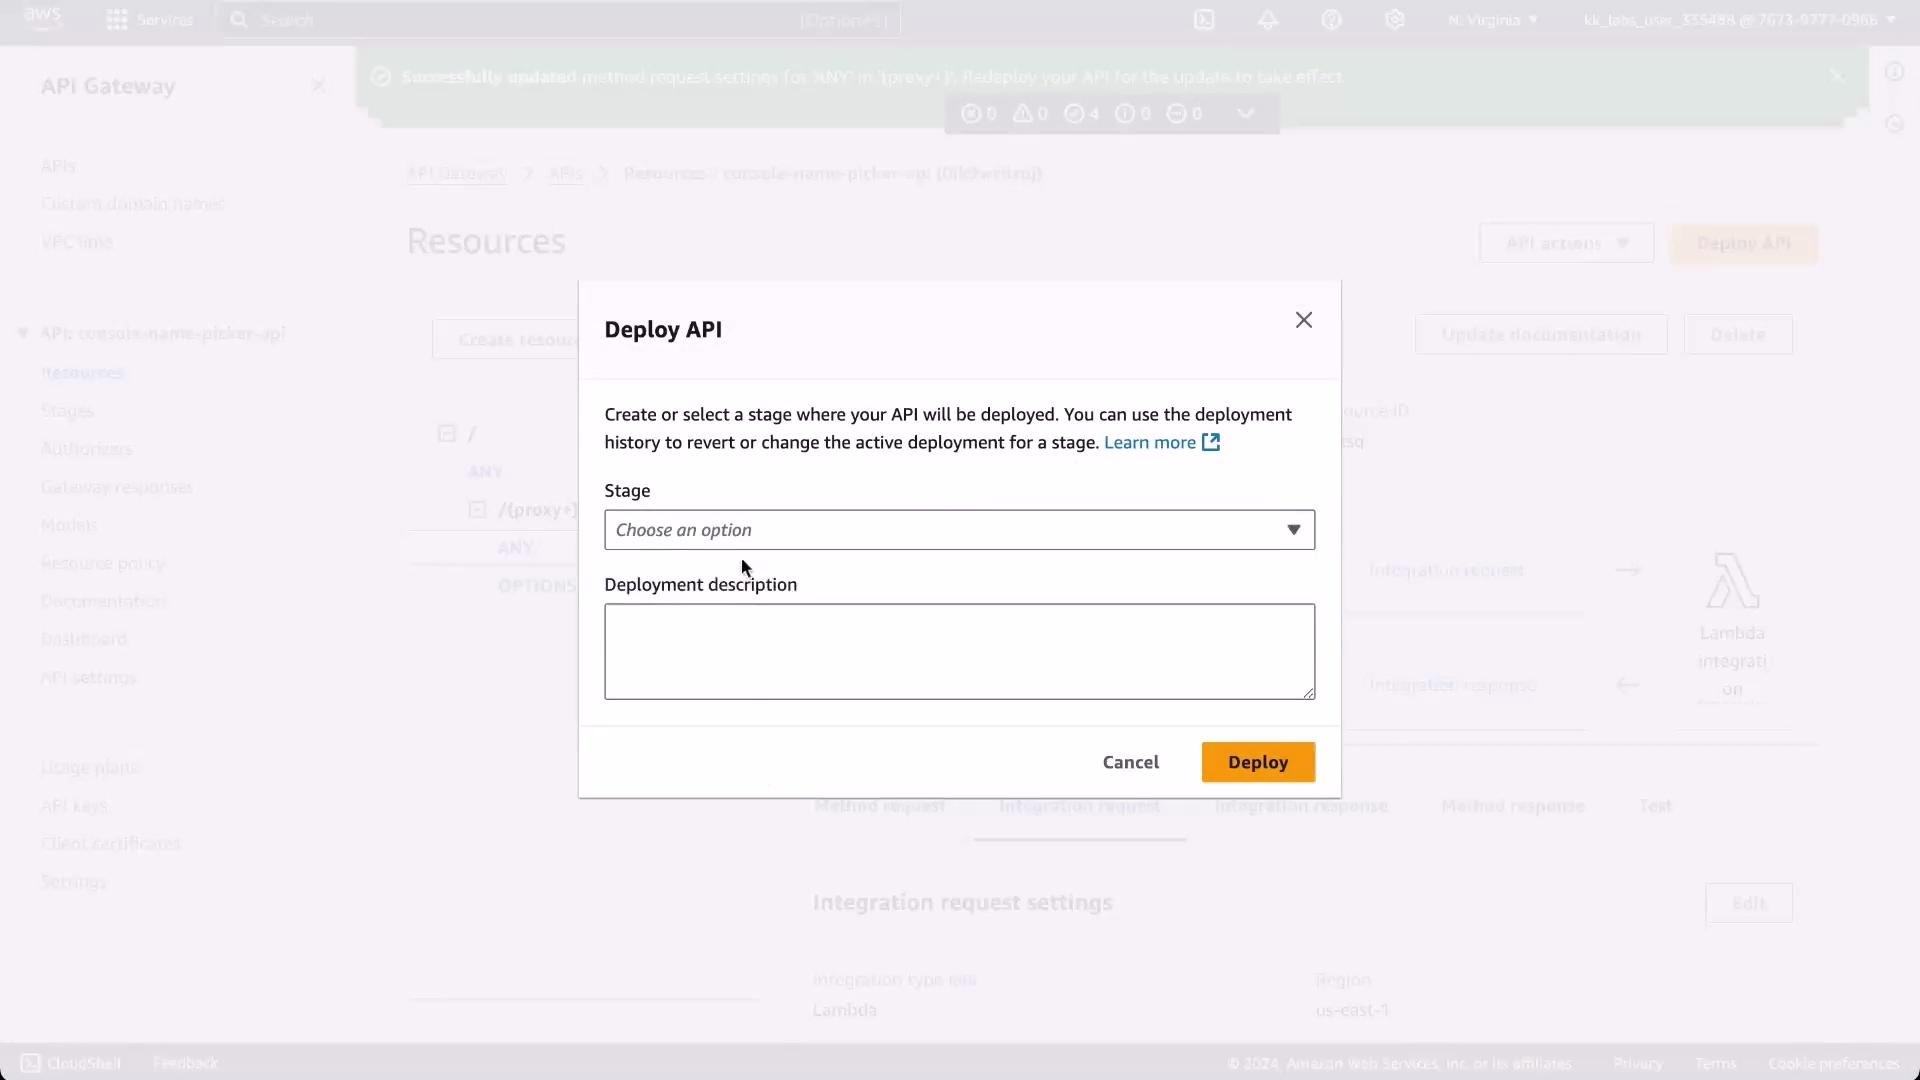Click Edit for Integration request settings
Viewport: 1920px width, 1080px height.
1748,903
